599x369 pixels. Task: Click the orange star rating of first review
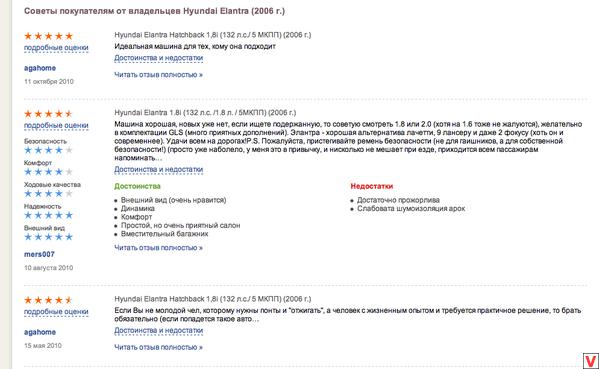pyautogui.click(x=49, y=36)
